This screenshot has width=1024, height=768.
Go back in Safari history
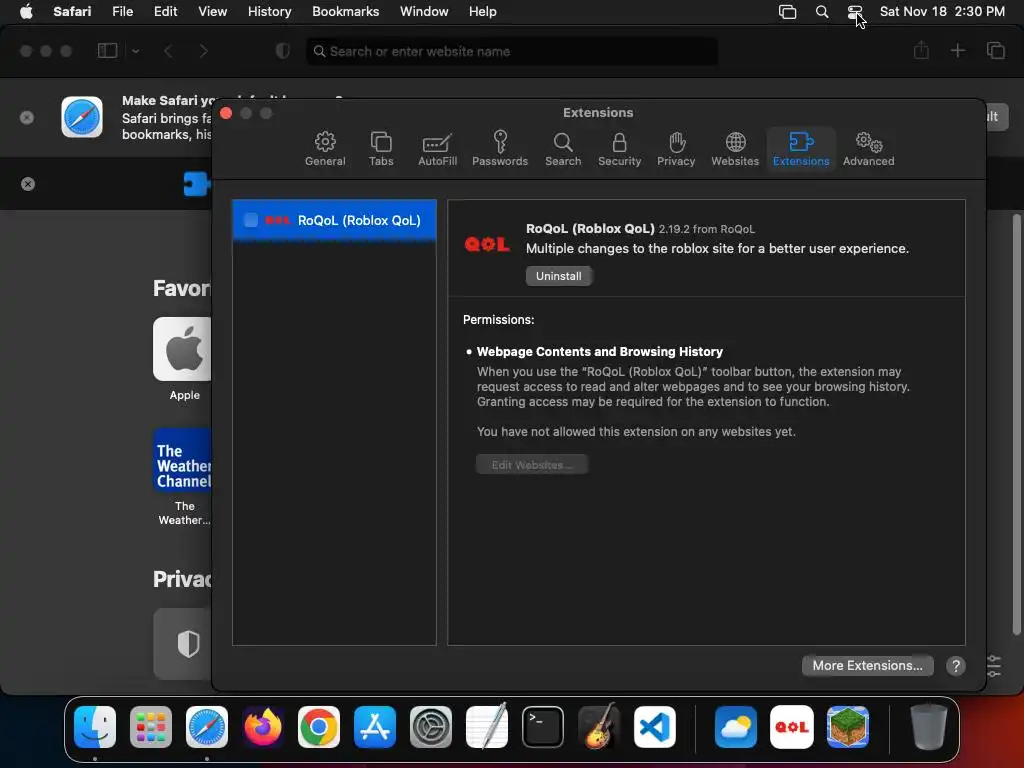[168, 51]
